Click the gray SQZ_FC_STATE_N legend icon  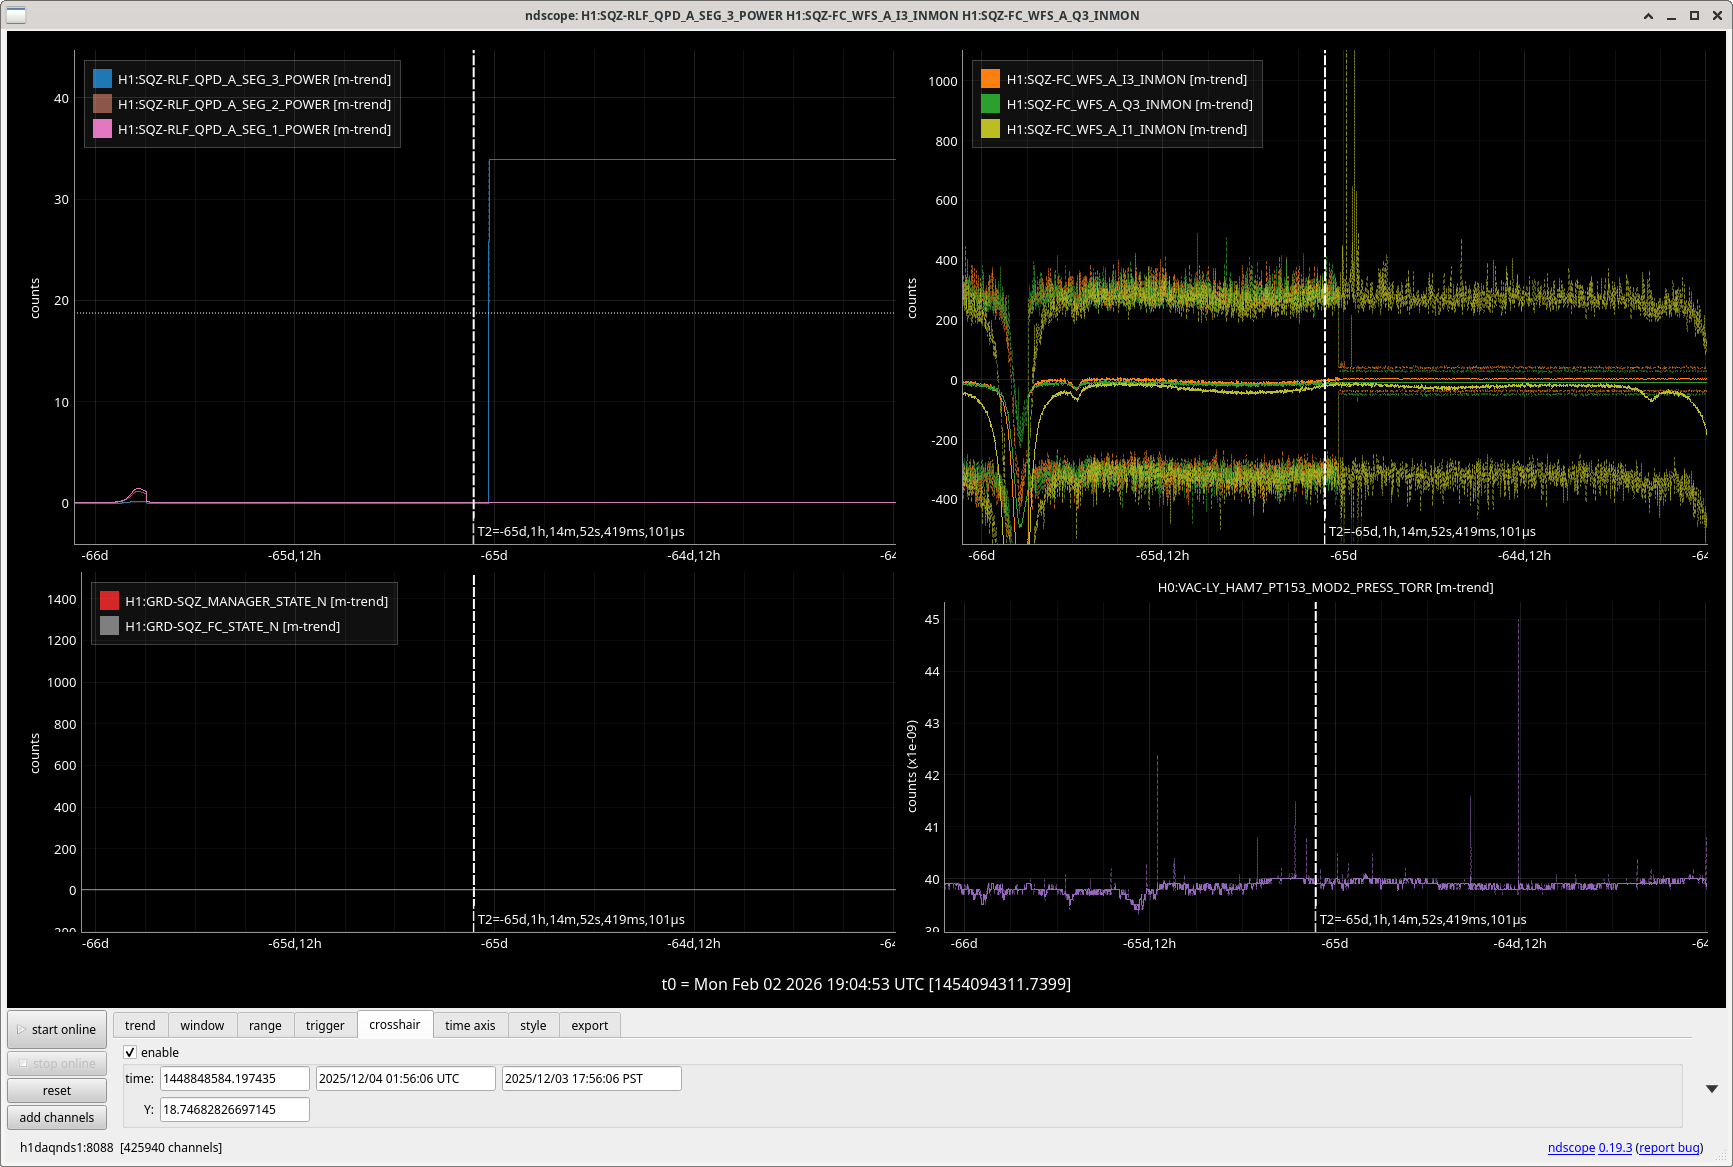pos(109,626)
